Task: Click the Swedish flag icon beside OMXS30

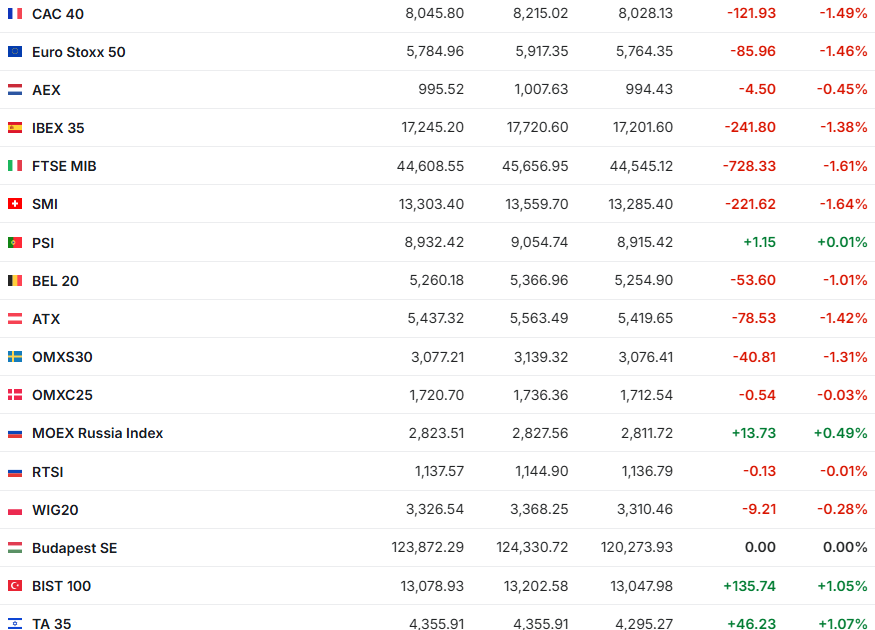Action: click(15, 357)
